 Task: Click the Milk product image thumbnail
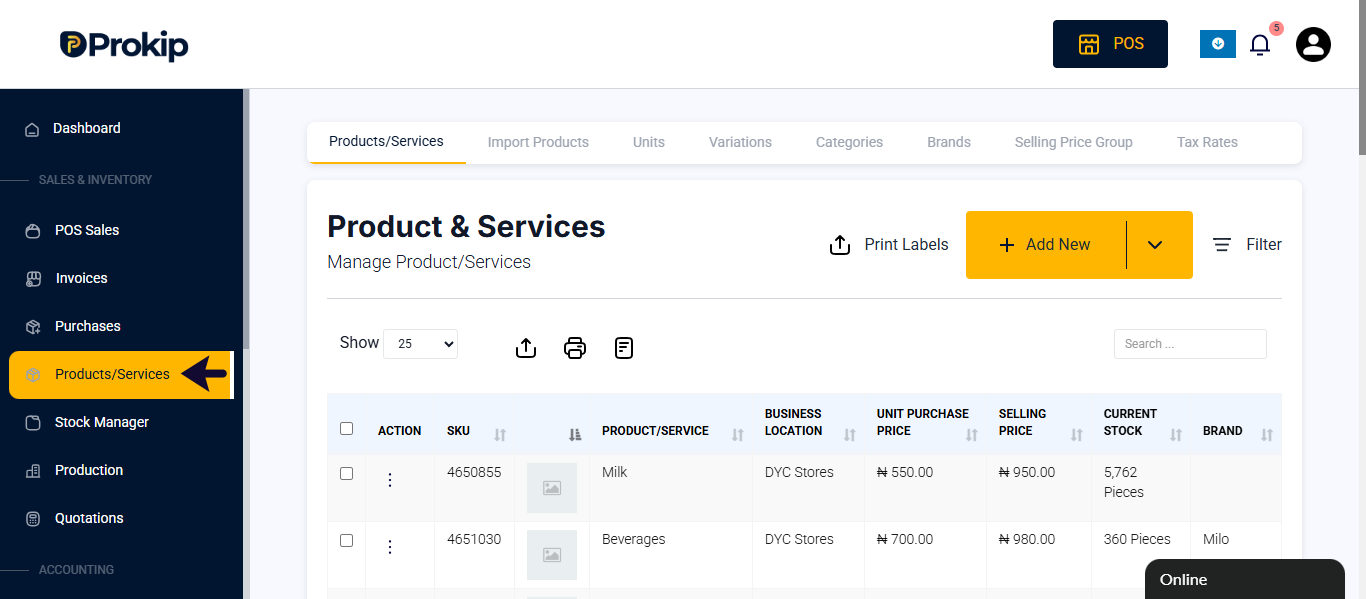coord(552,488)
